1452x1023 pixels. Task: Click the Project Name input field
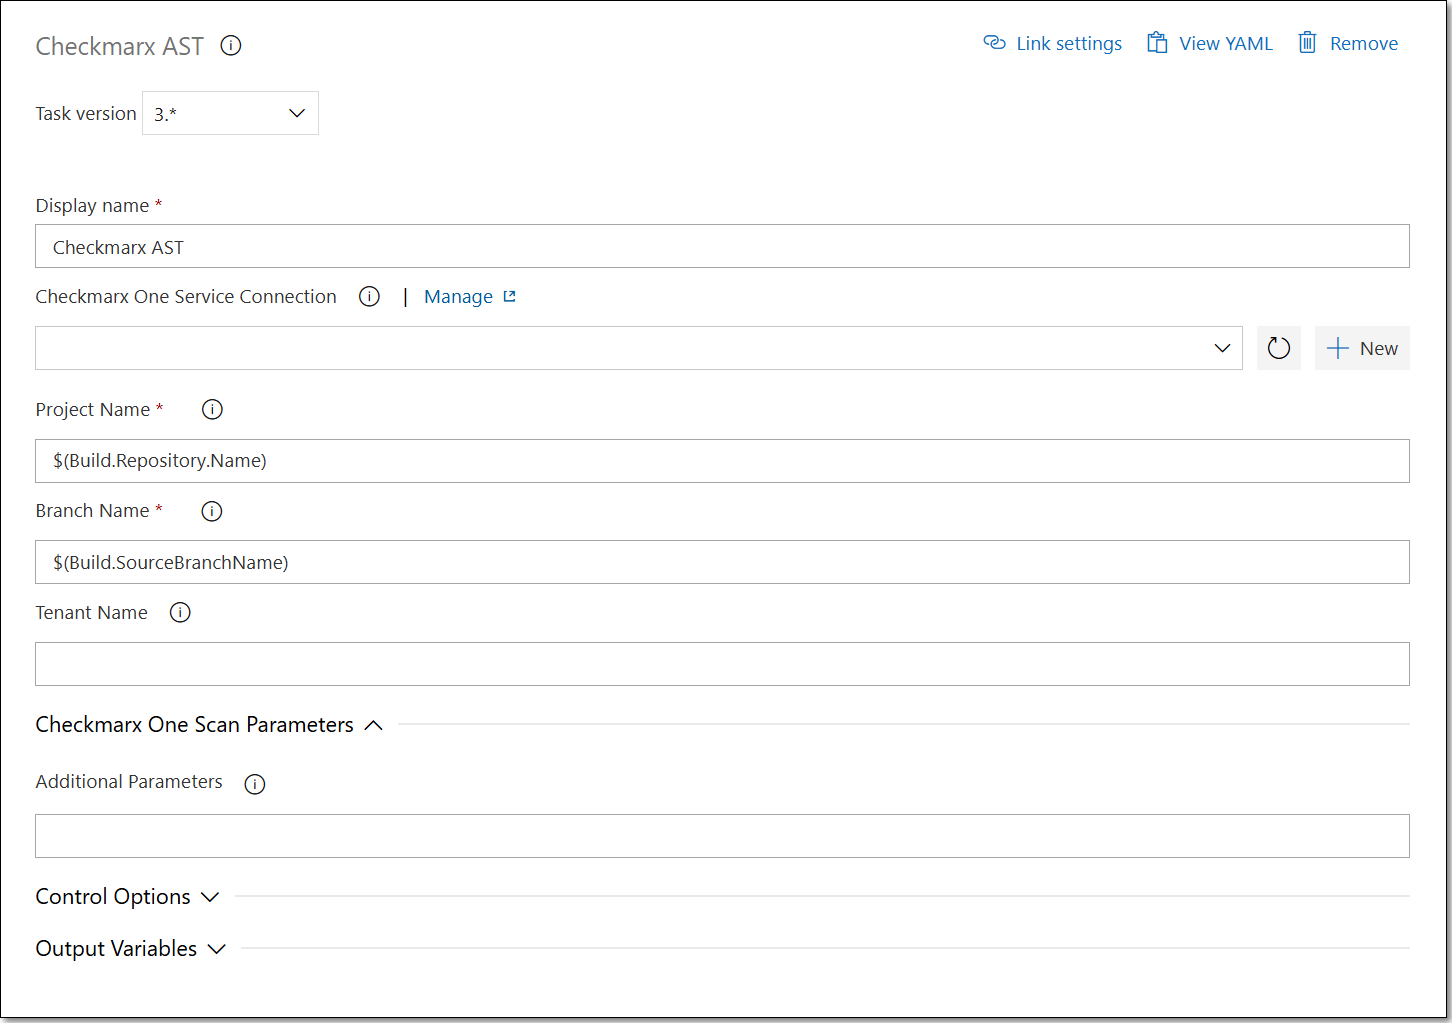tap(722, 461)
